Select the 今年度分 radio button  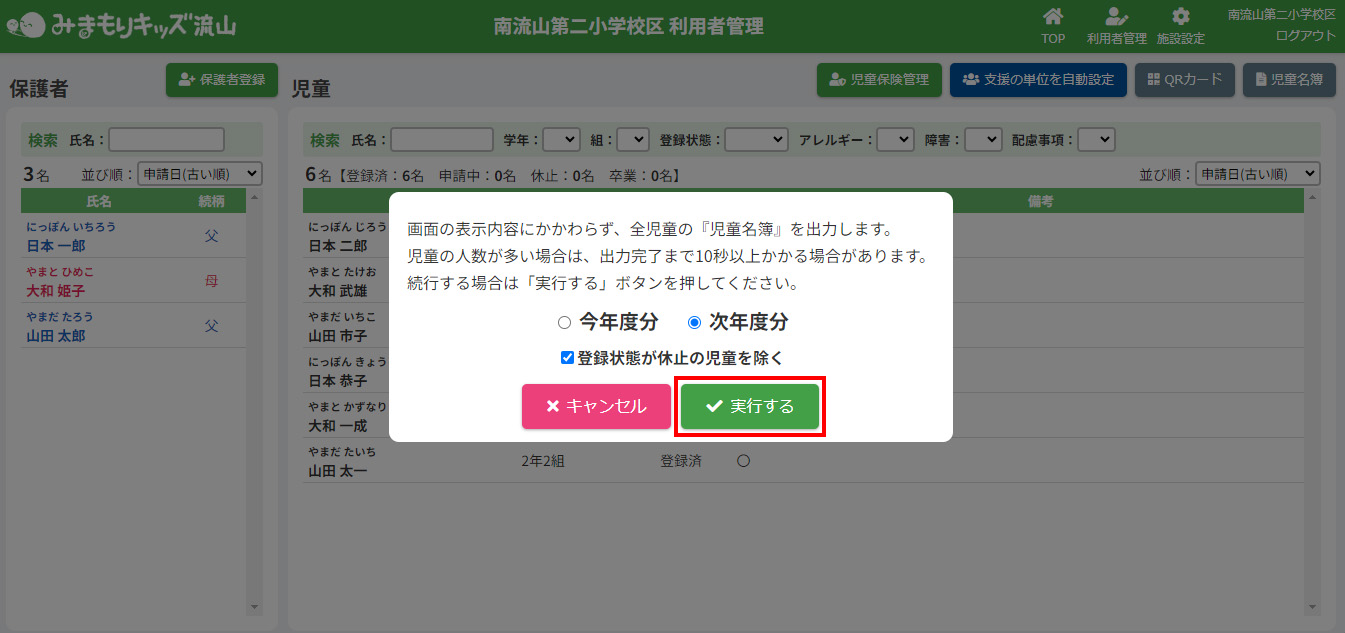point(564,323)
